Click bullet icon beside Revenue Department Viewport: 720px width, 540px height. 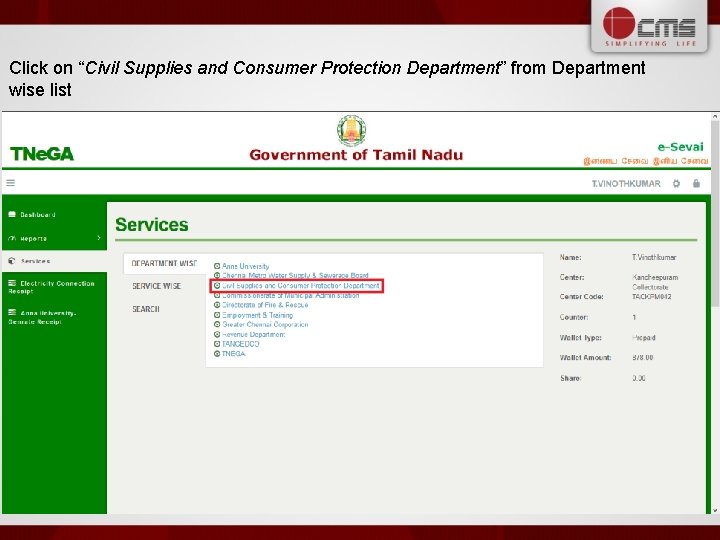point(217,334)
